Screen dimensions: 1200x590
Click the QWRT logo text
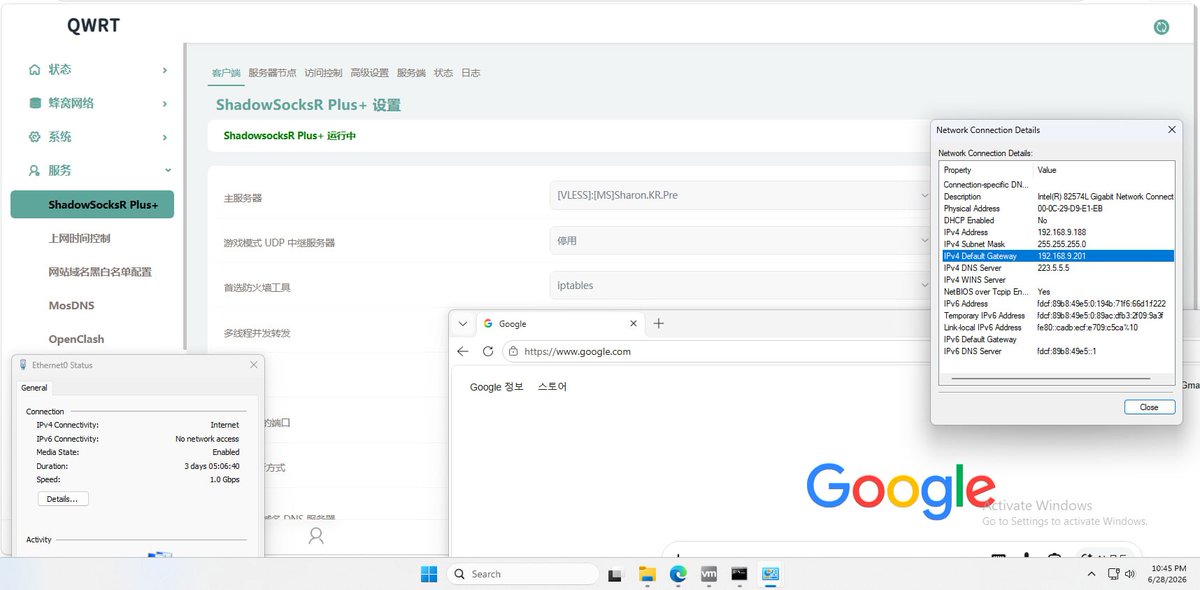click(x=94, y=26)
